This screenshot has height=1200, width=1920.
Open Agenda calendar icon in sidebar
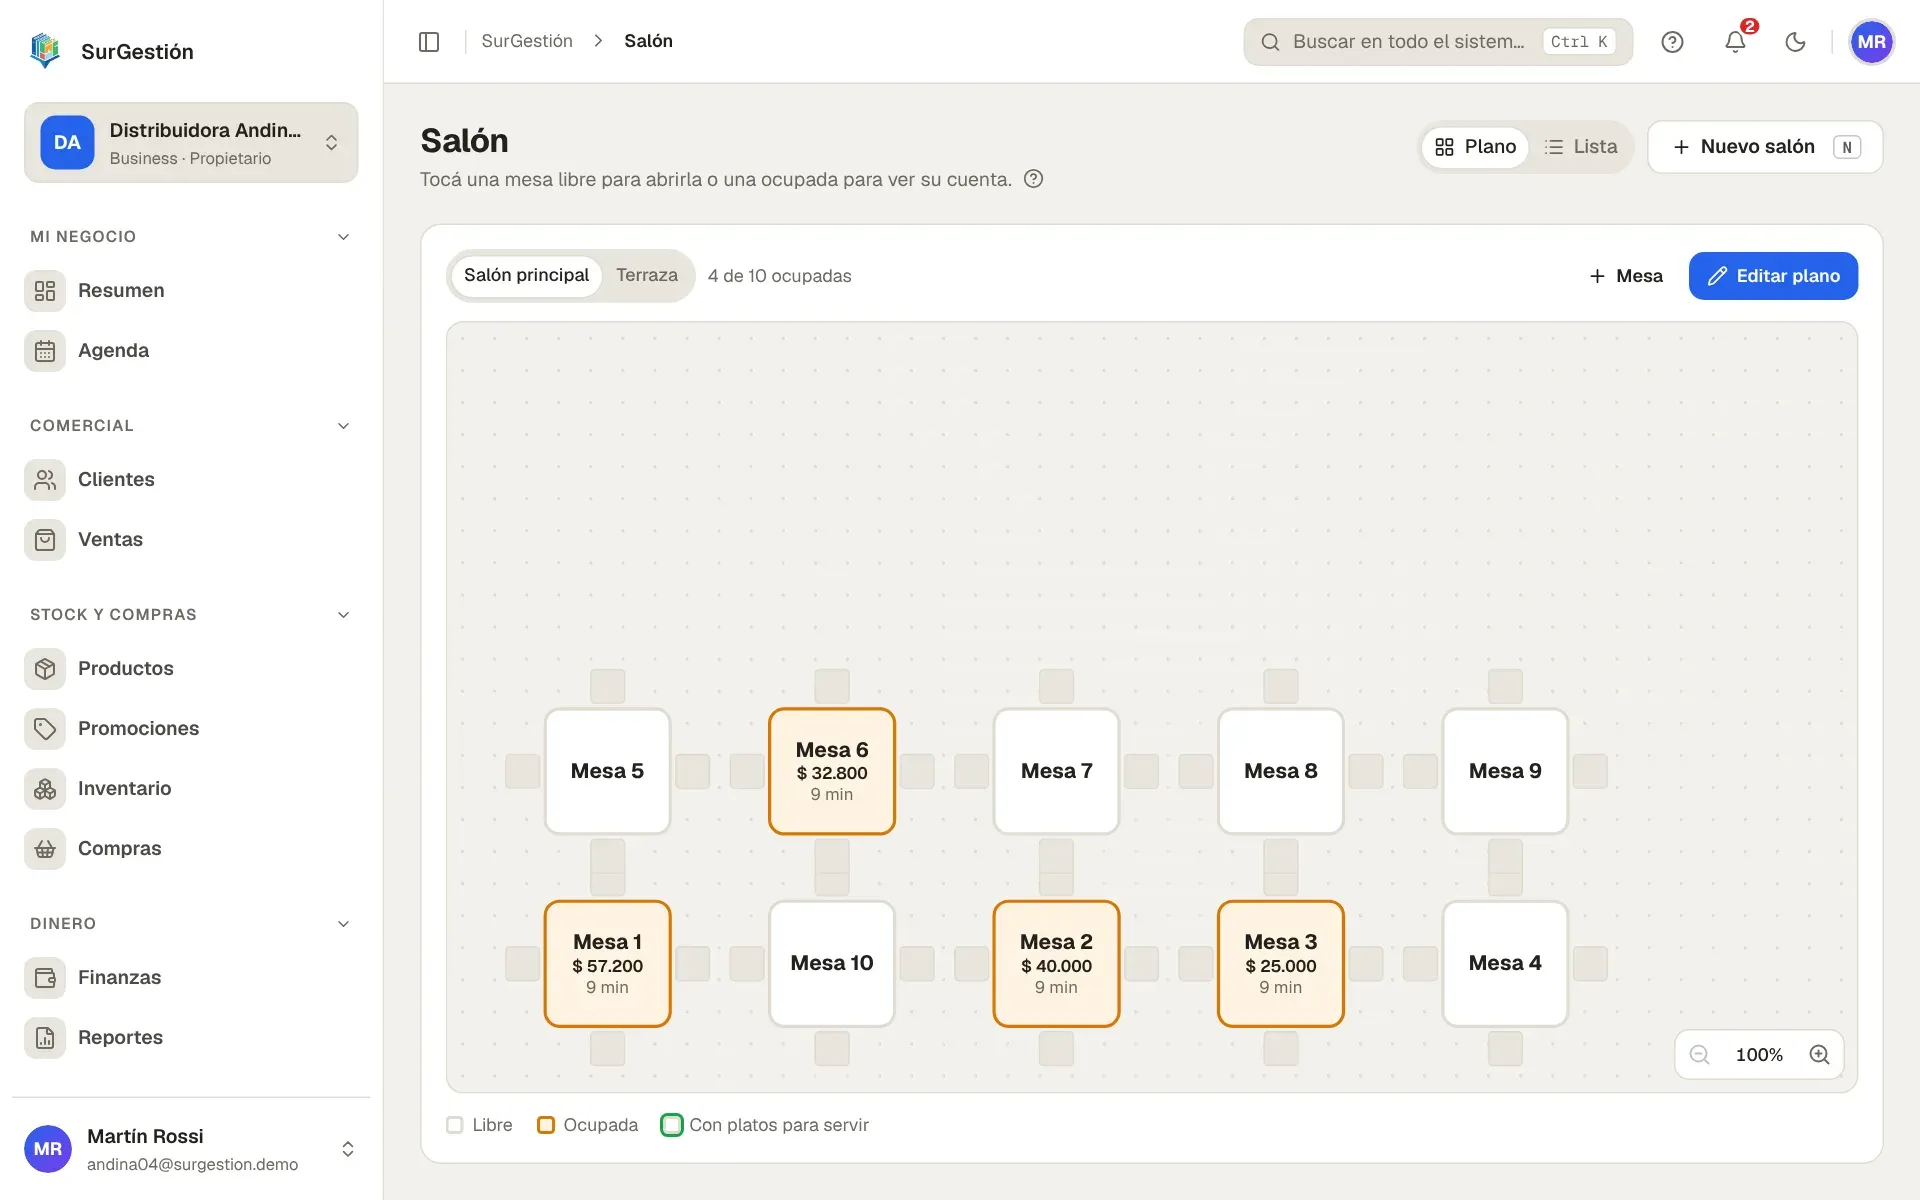[x=45, y=351]
